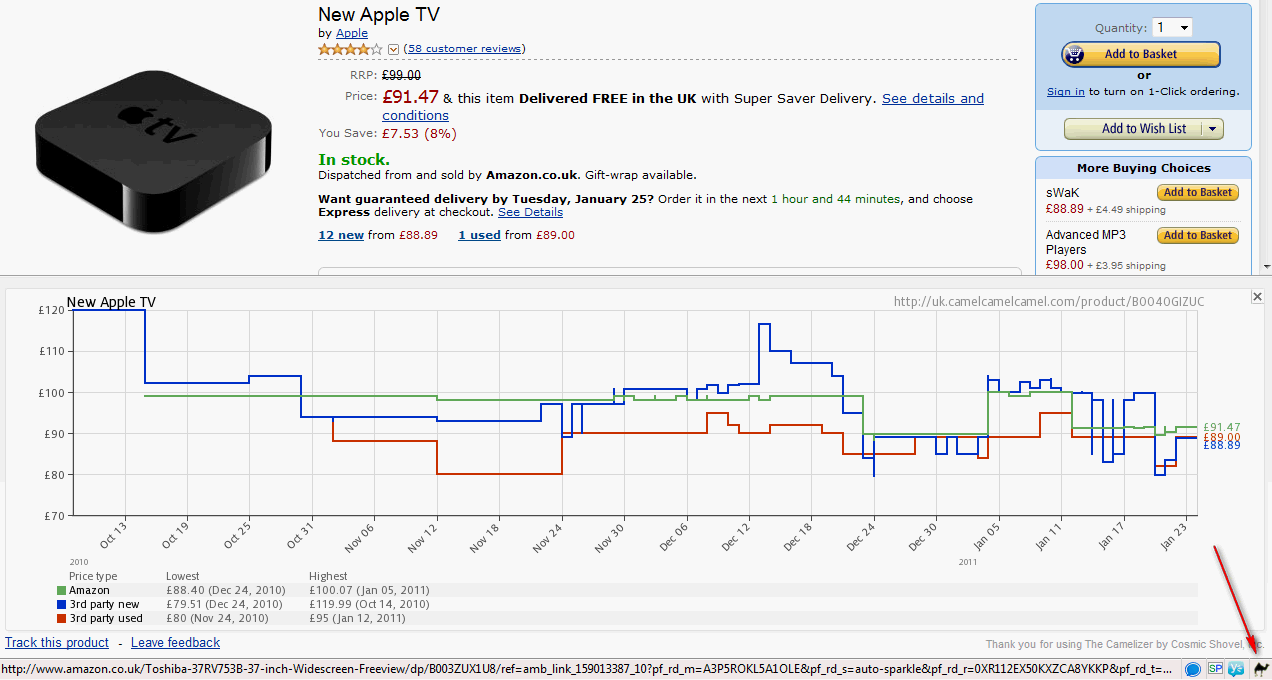Screen dimensions: 1272x680
Task: Open the 58 customer reviews link
Action: click(465, 49)
